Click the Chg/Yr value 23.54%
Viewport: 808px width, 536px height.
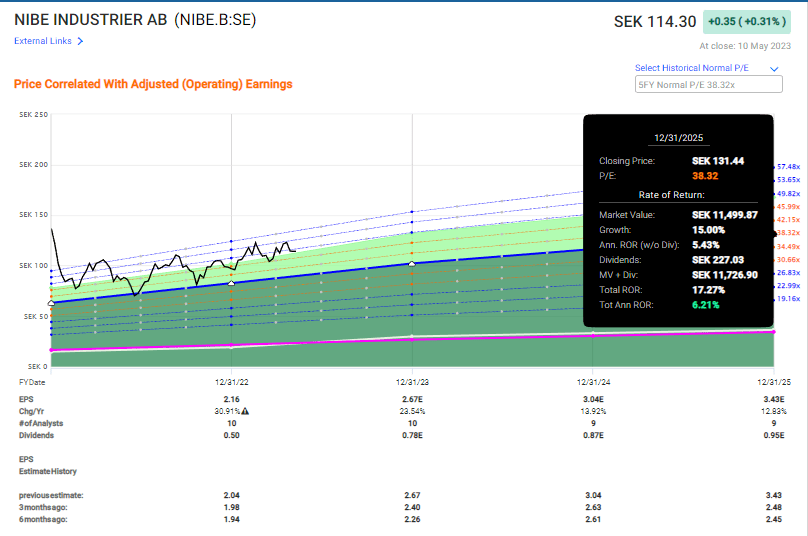point(412,411)
